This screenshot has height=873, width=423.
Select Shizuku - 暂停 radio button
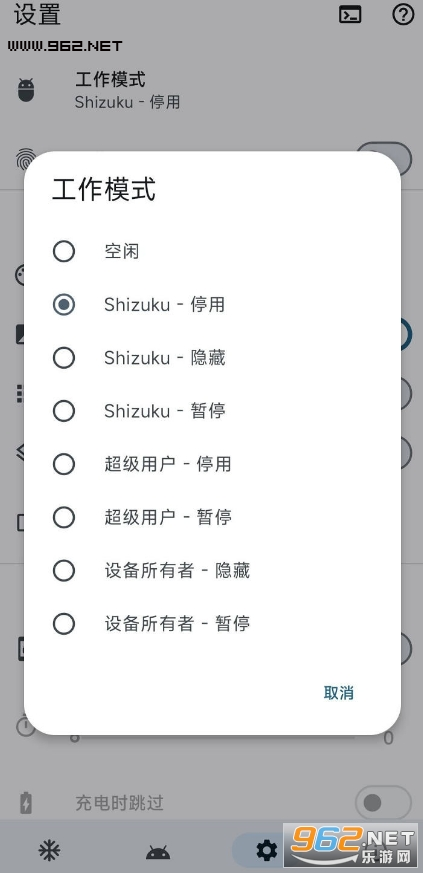212,411
